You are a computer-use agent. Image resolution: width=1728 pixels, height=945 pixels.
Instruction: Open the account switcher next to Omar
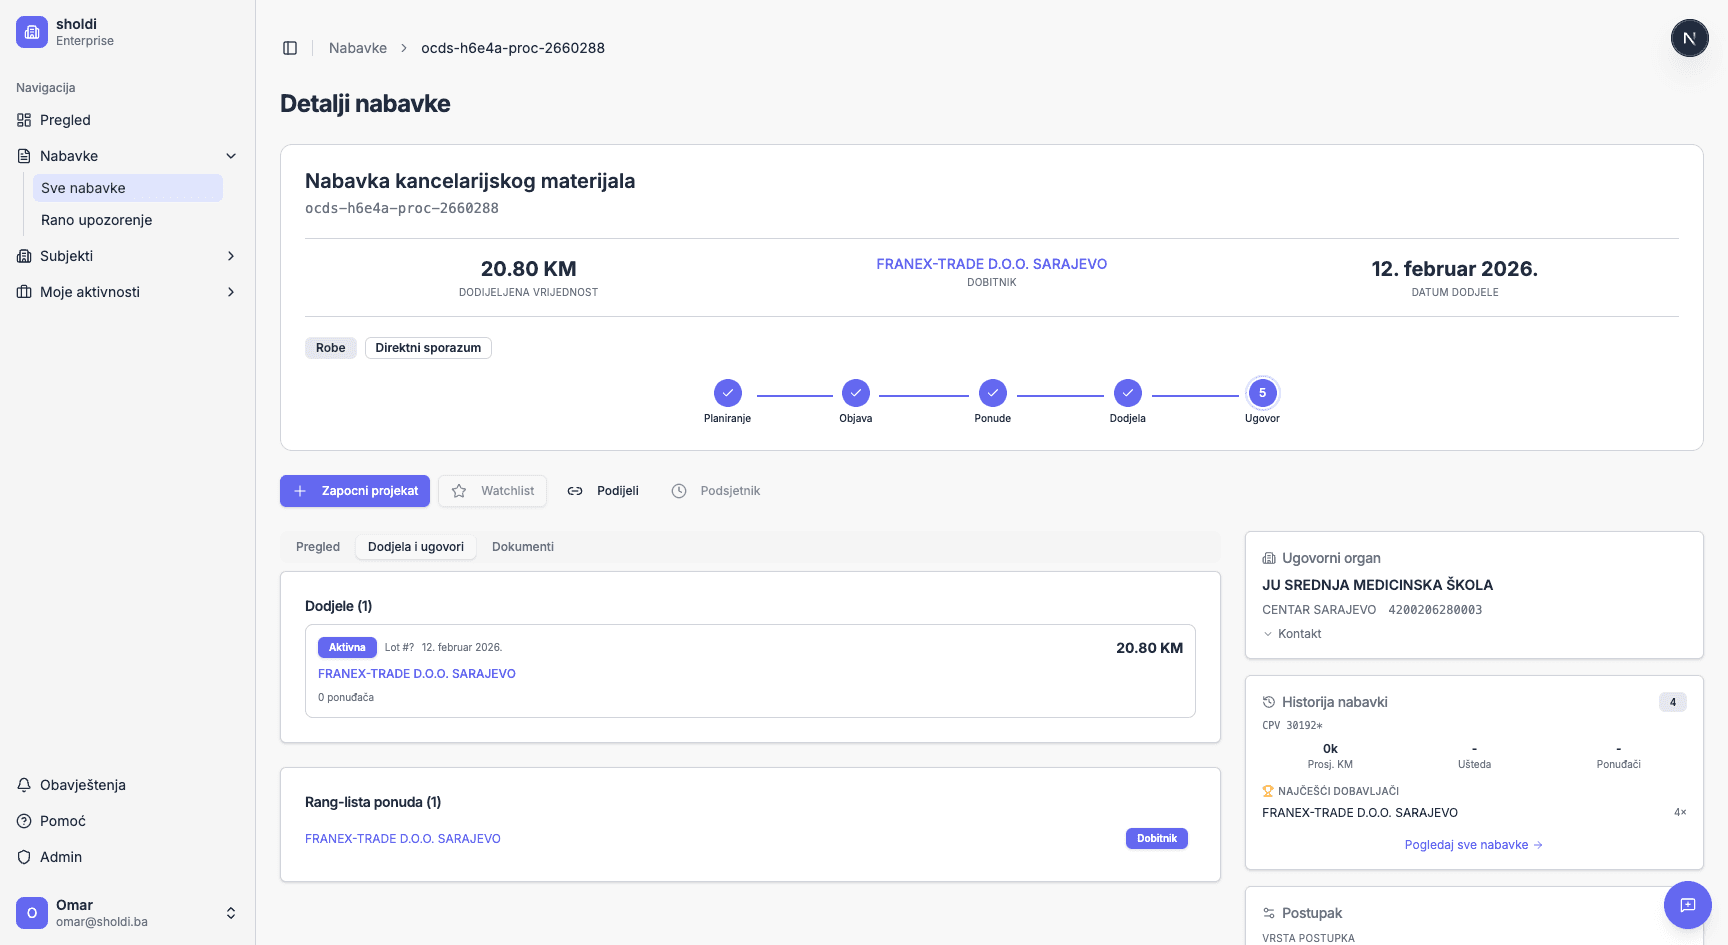(x=231, y=913)
